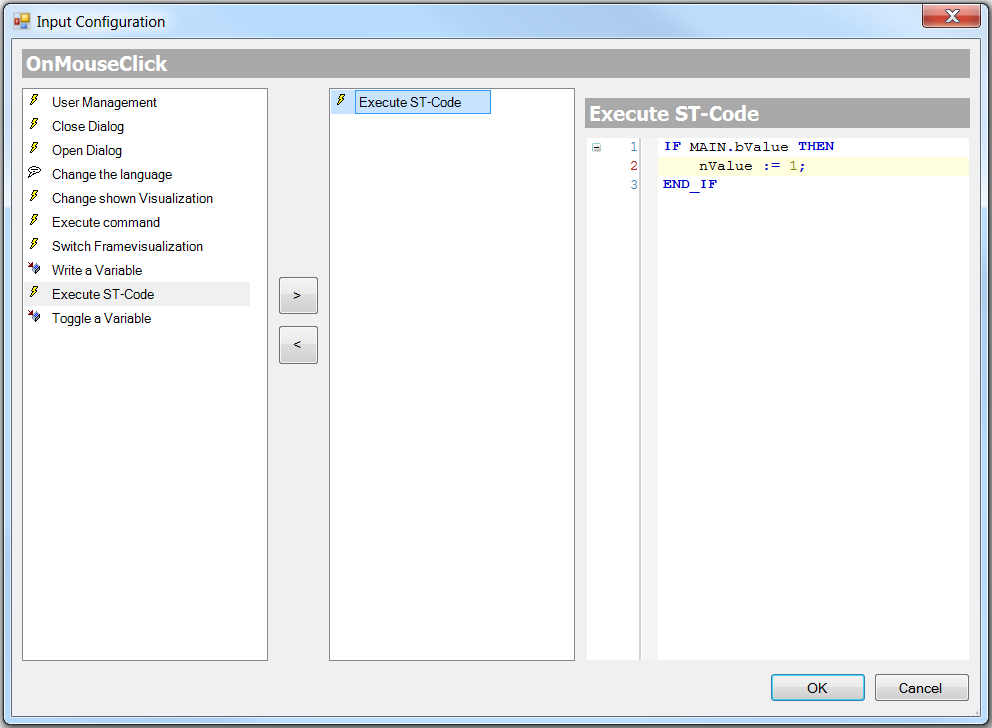Select Close Dialog in the action list
Image resolution: width=992 pixels, height=728 pixels.
tap(88, 126)
